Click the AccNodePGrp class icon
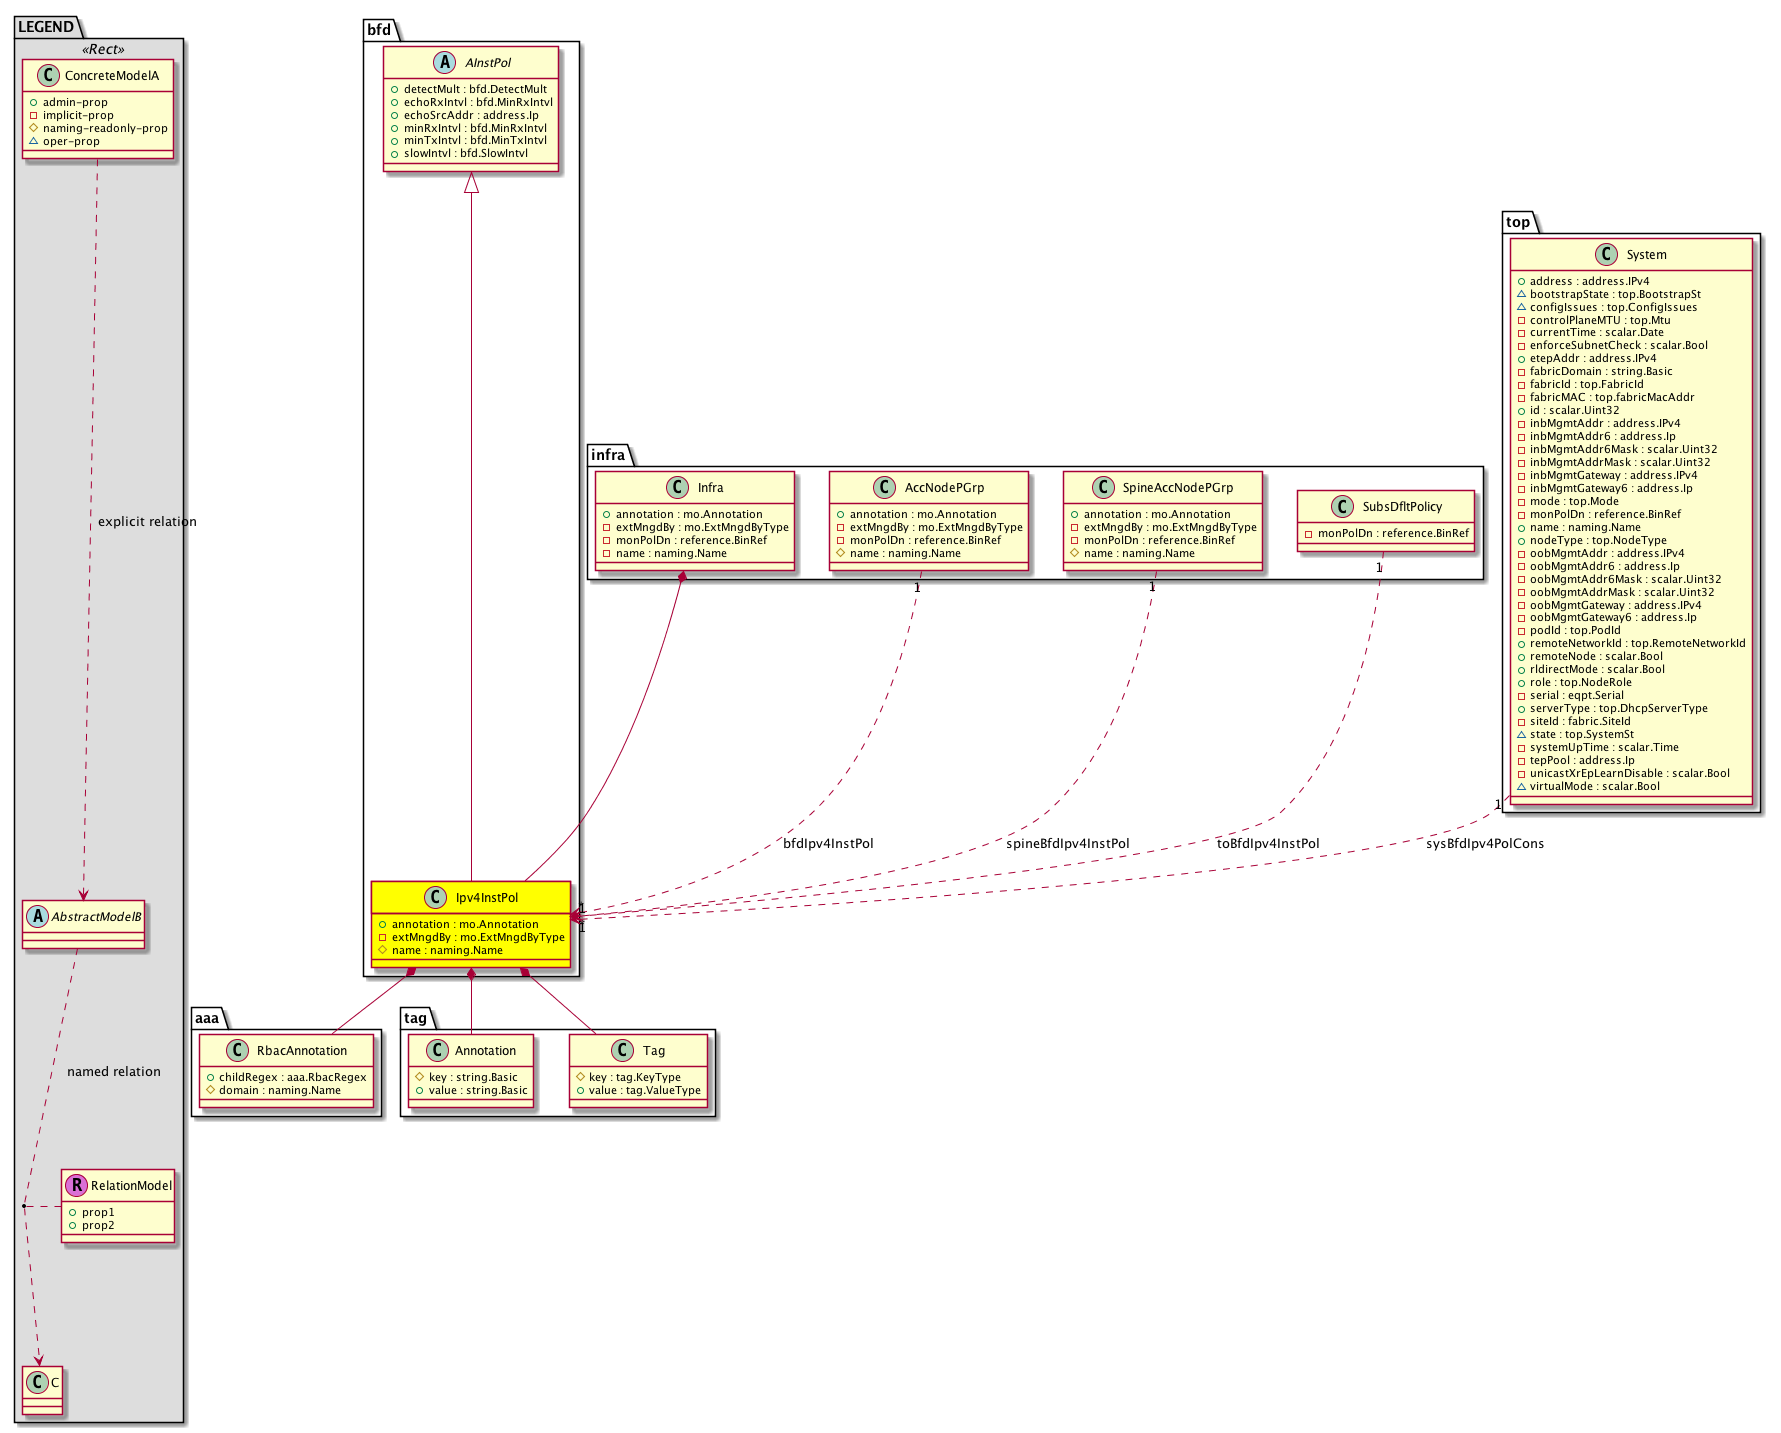This screenshot has height=1433, width=1781. 884,487
